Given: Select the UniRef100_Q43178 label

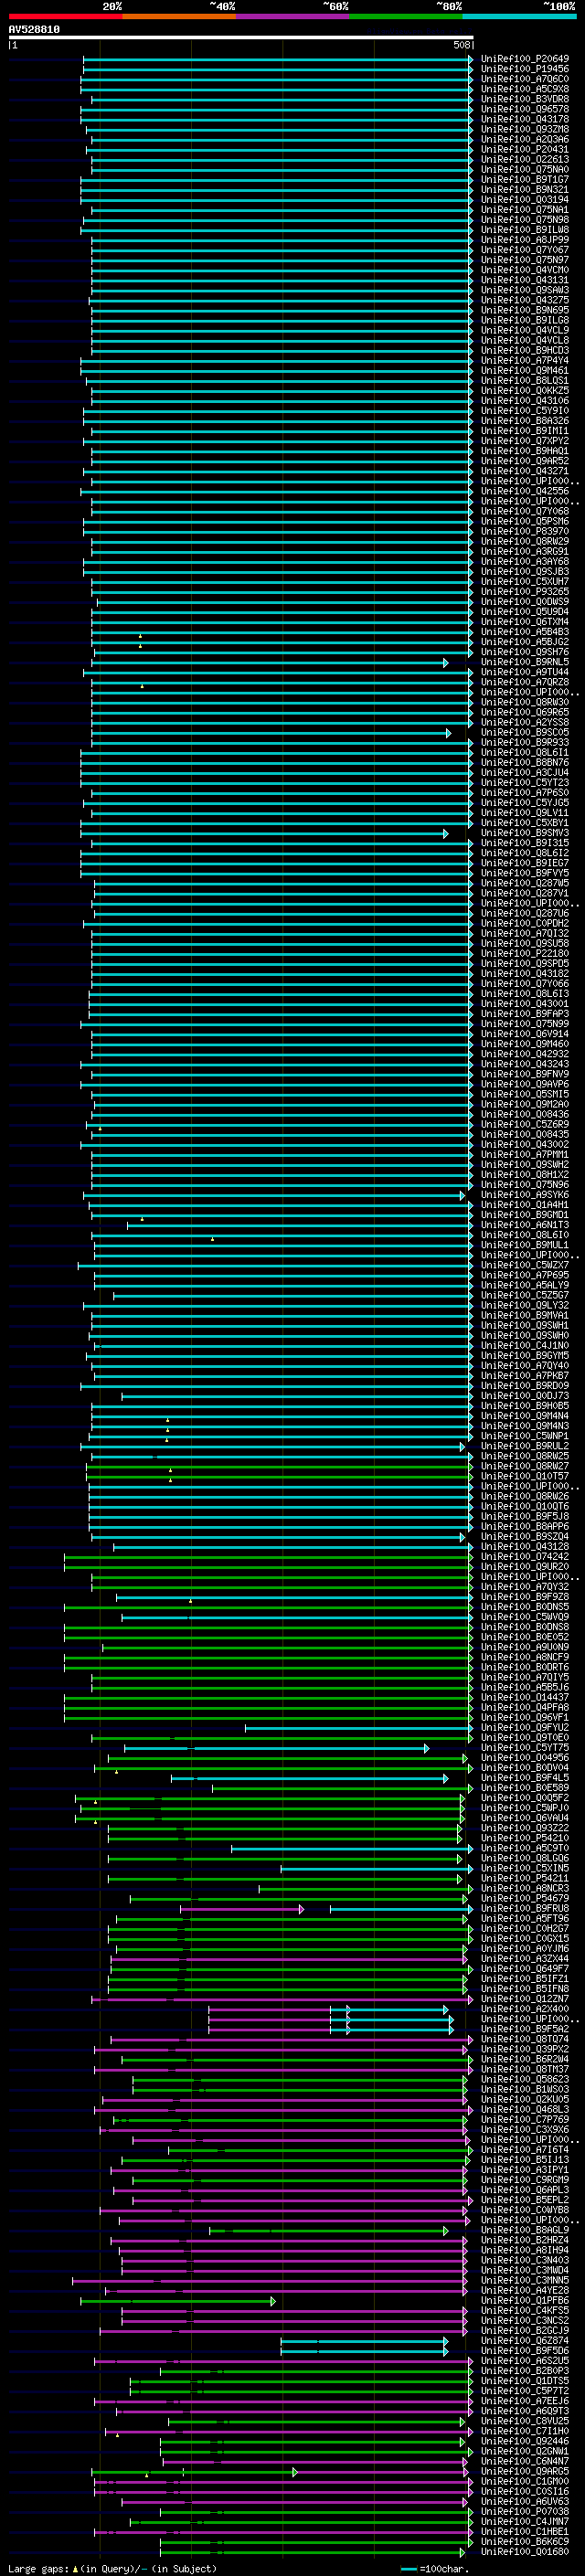Looking at the screenshot, I should coord(525,119).
